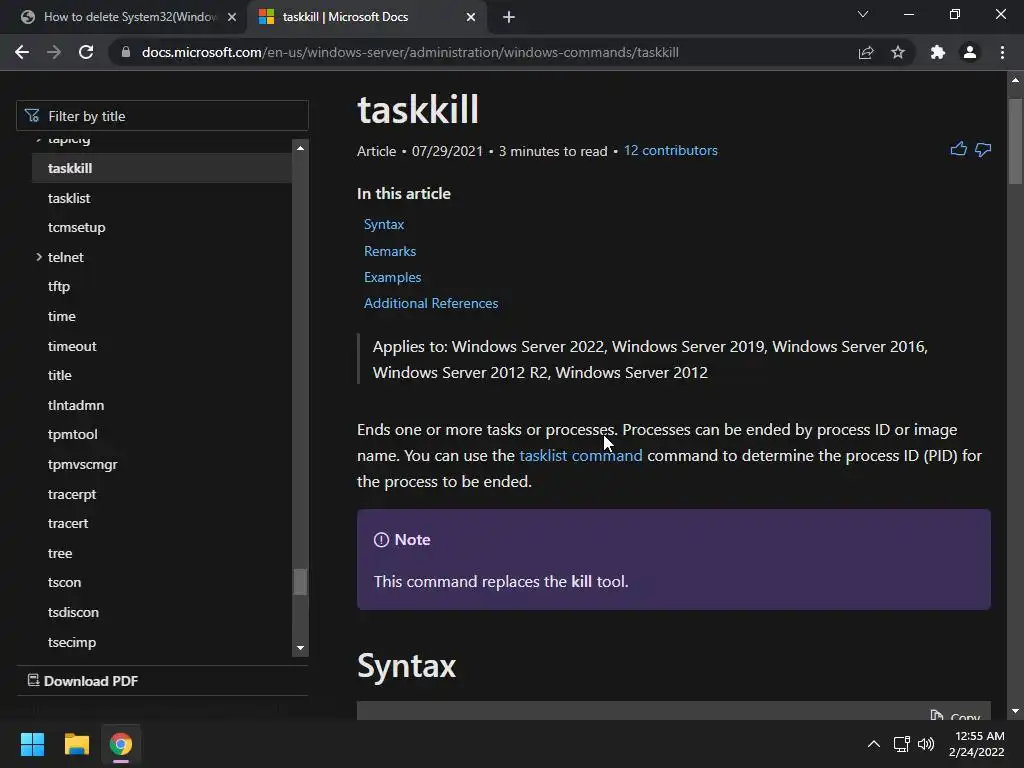Share this page from the address bar
Viewport: 1024px width, 768px height.
(866, 52)
